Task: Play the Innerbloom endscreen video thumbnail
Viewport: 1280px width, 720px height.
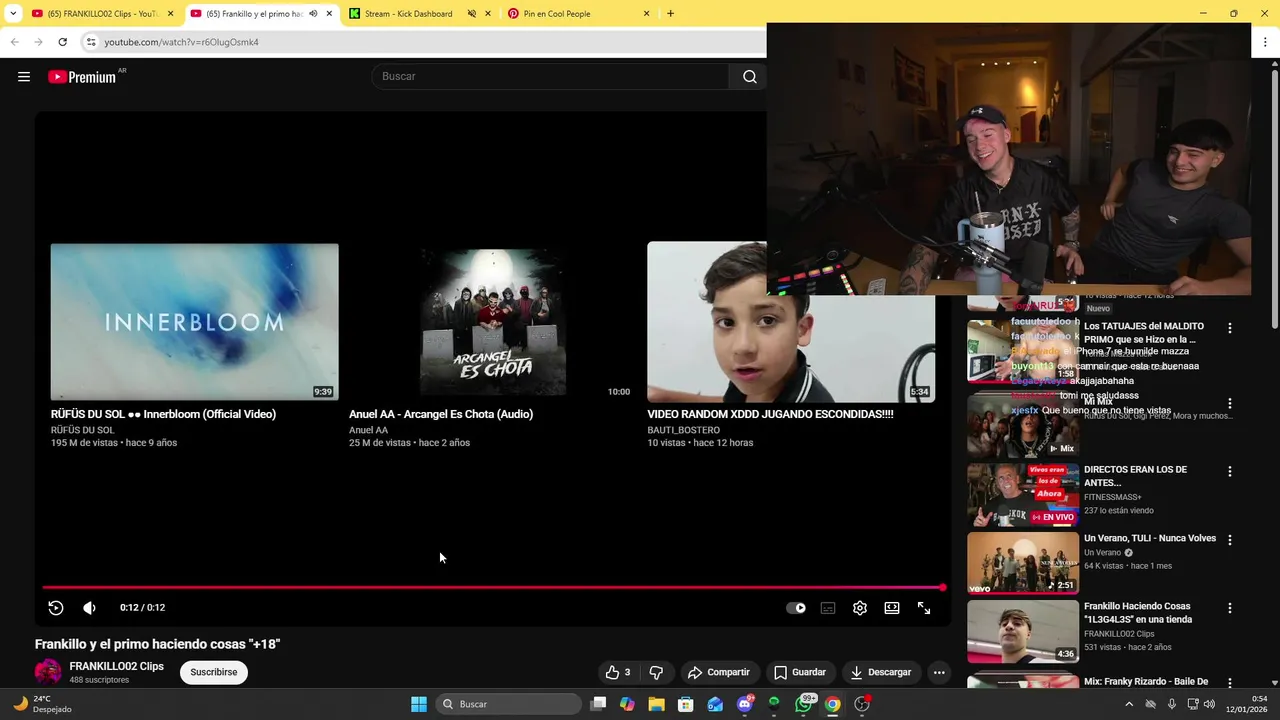Action: [x=195, y=321]
